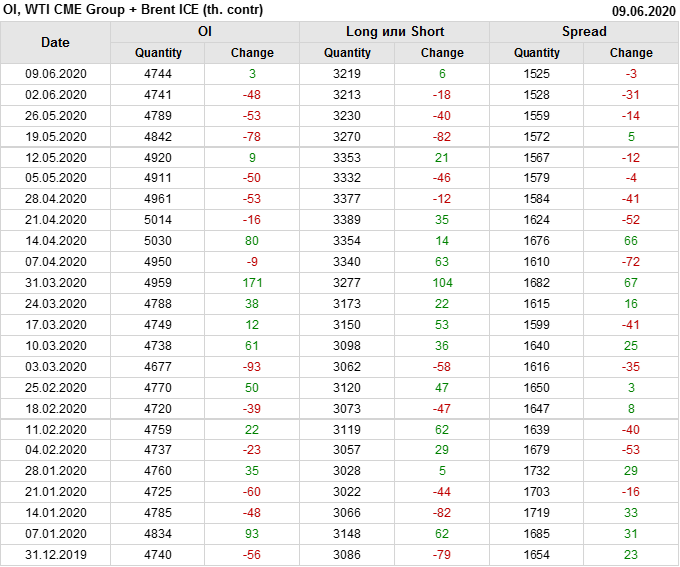Select the Quantity subheader under Long или Short
This screenshot has width=680, height=567.
pos(347,53)
